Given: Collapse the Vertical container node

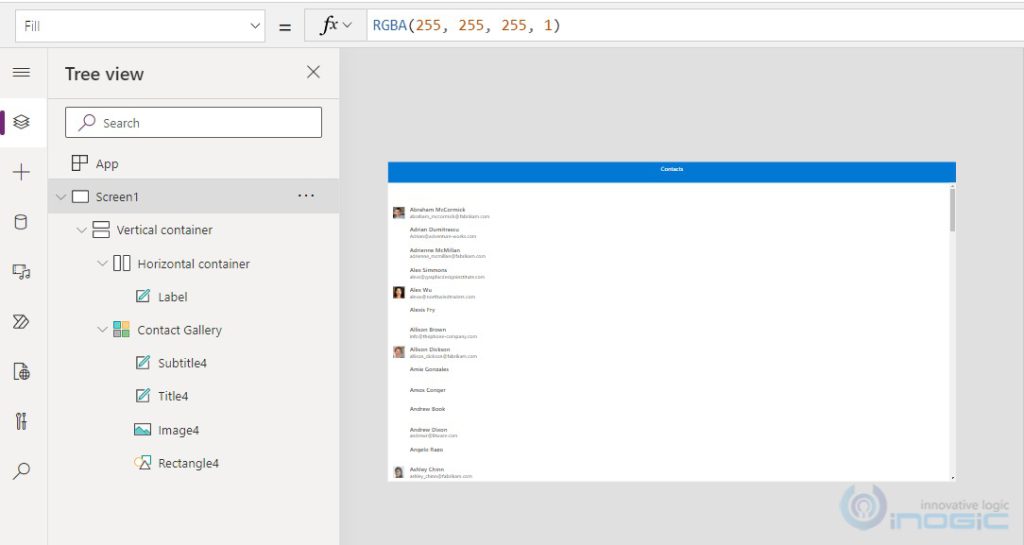Looking at the screenshot, I should point(81,230).
